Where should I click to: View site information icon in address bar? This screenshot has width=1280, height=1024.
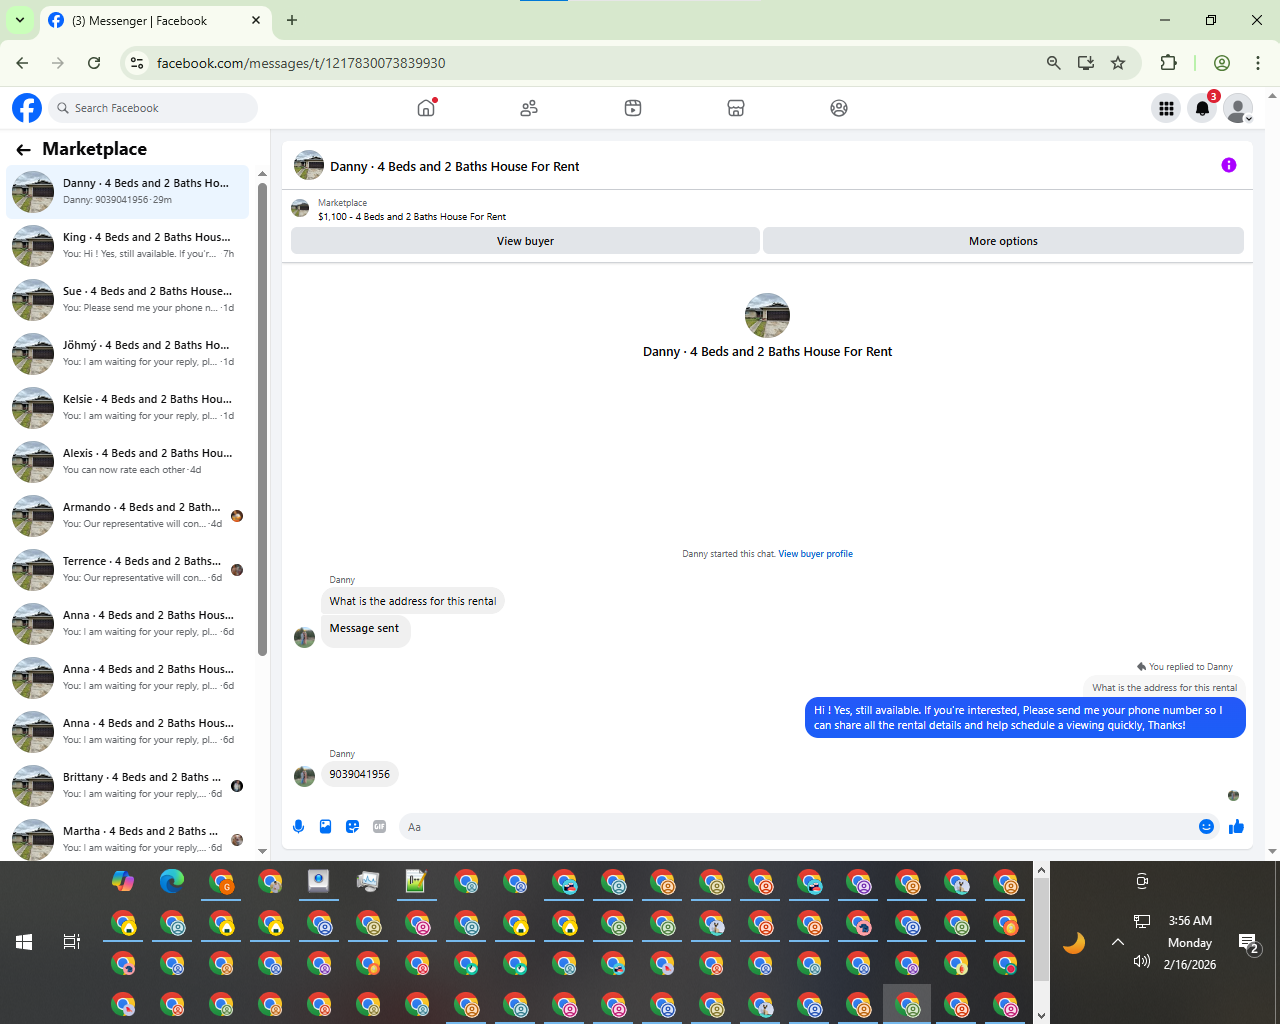pos(137,63)
